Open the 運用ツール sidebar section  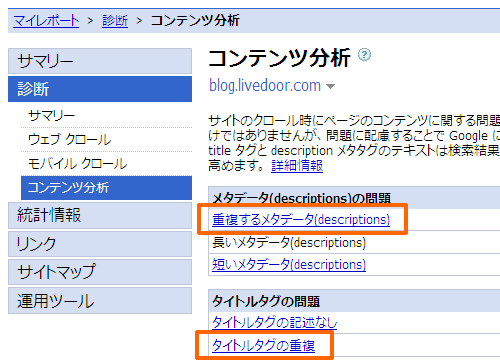100,300
